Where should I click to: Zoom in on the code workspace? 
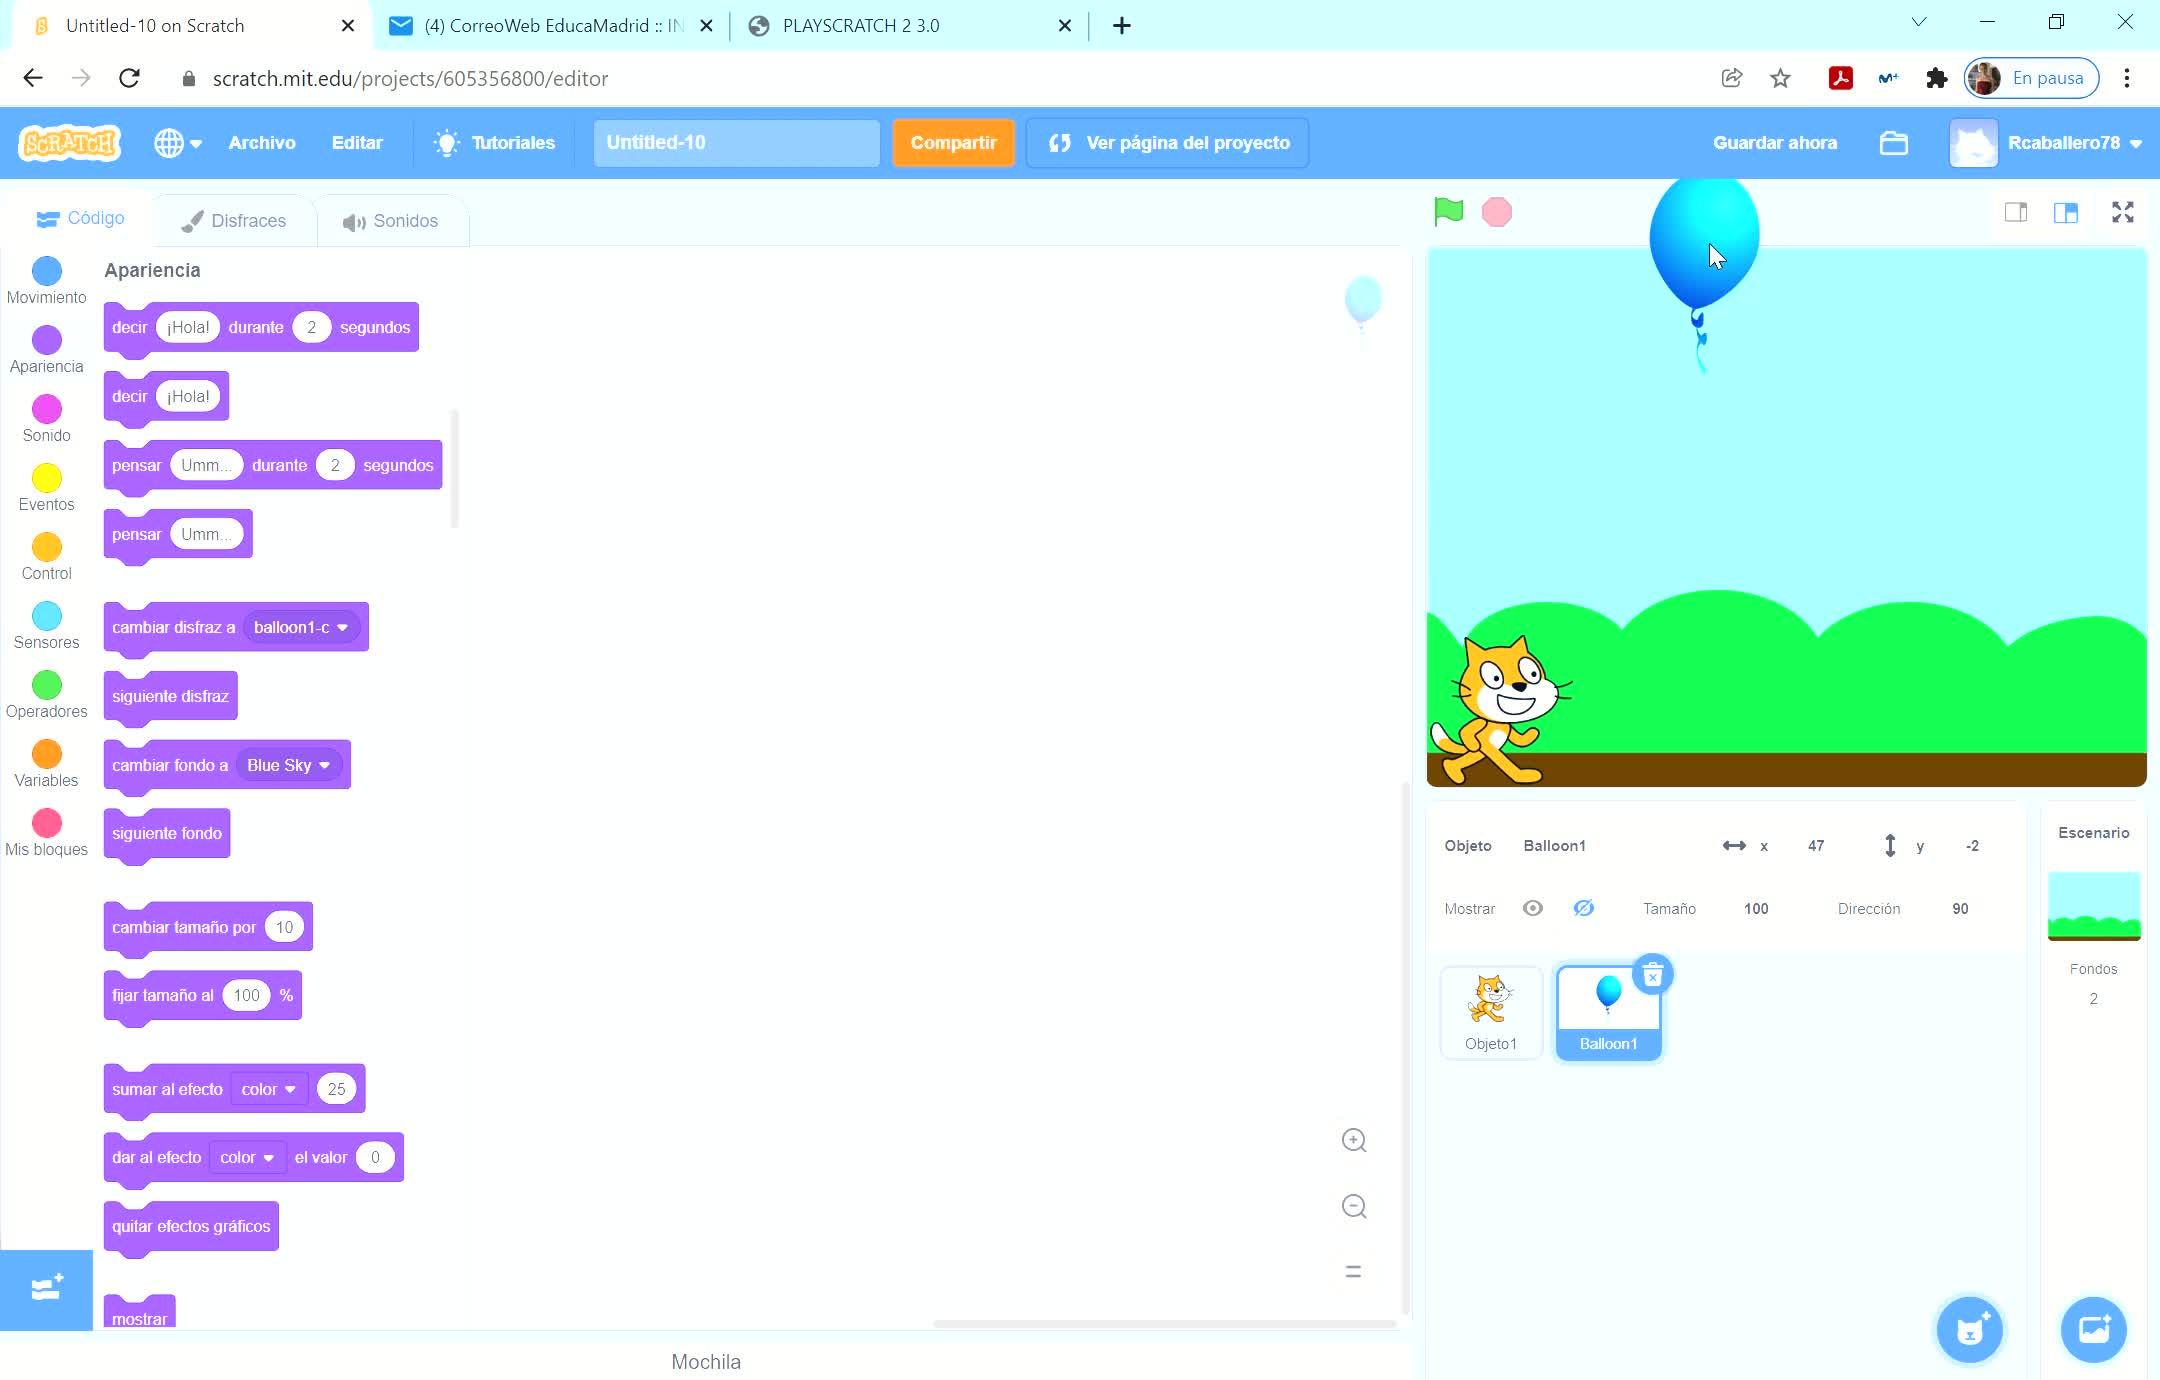[1354, 1141]
